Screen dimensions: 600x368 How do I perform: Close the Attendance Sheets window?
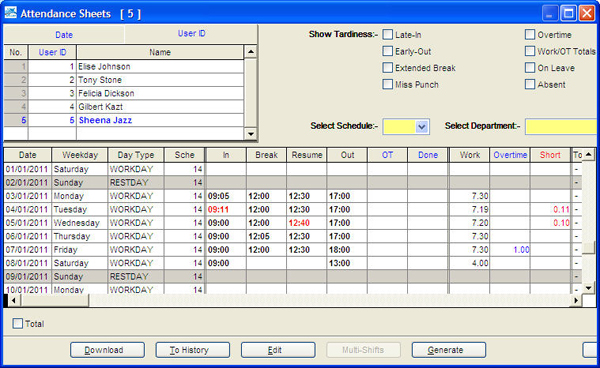coord(587,14)
